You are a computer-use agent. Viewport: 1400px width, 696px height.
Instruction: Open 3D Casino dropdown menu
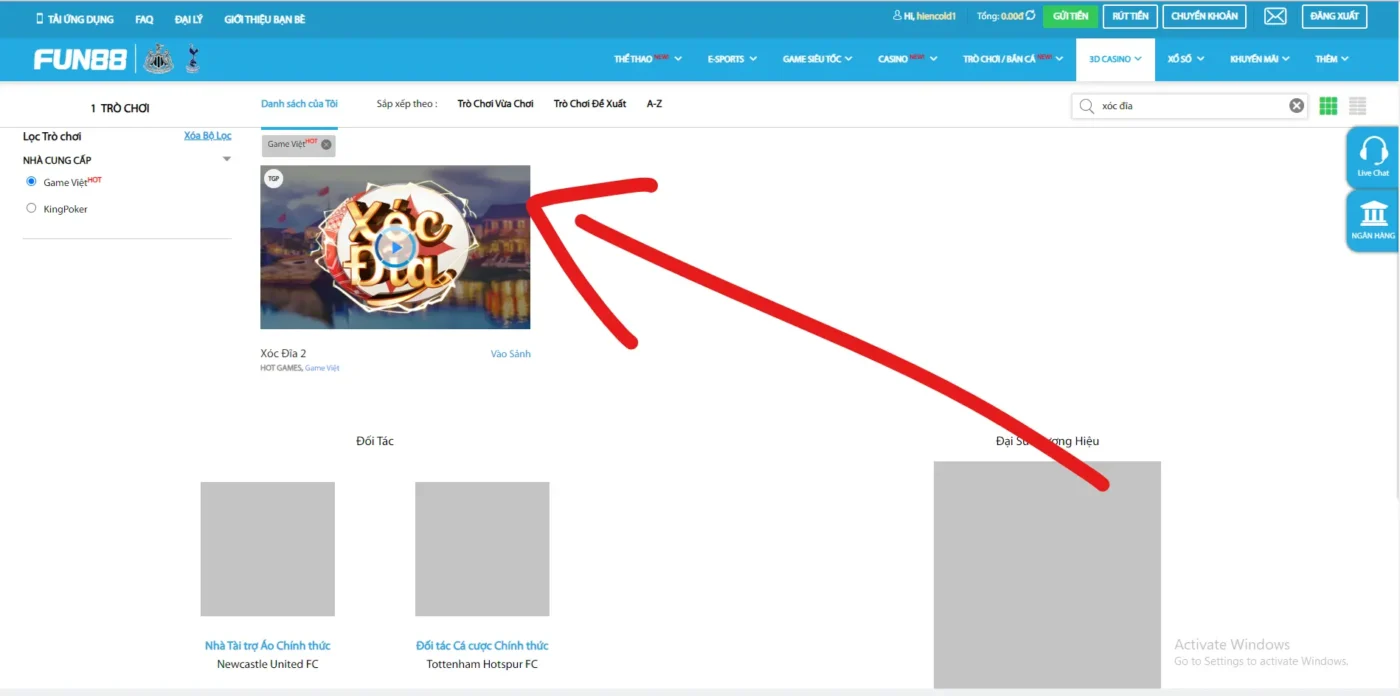tap(1115, 59)
